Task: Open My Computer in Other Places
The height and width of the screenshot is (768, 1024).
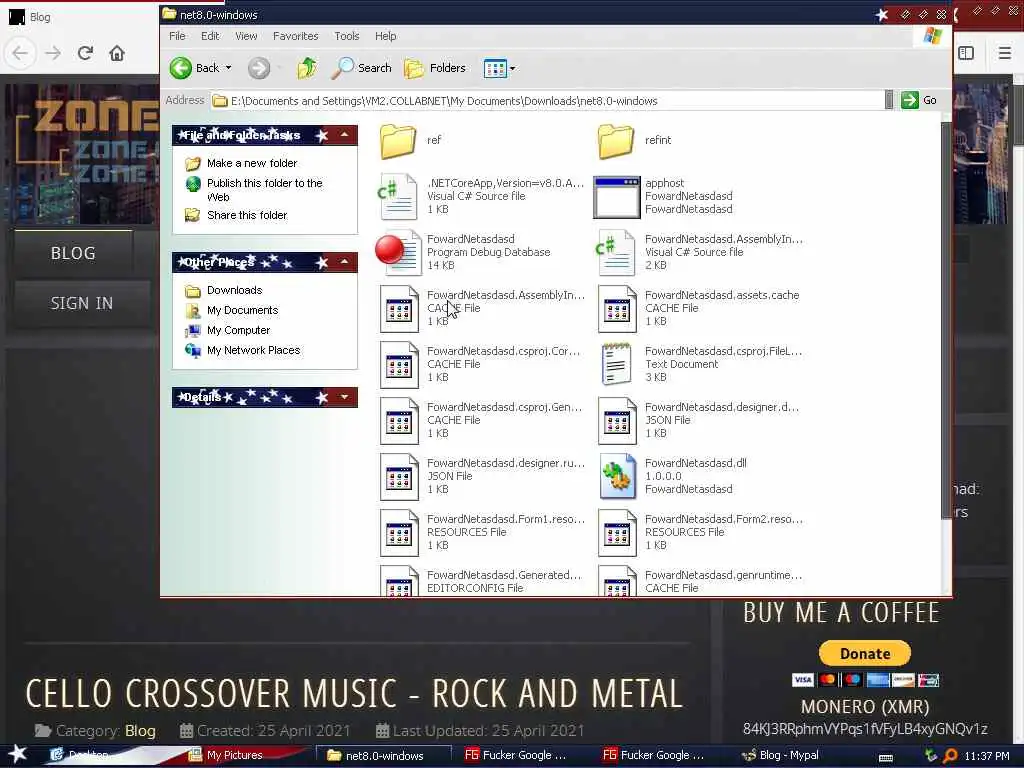Action: (238, 330)
